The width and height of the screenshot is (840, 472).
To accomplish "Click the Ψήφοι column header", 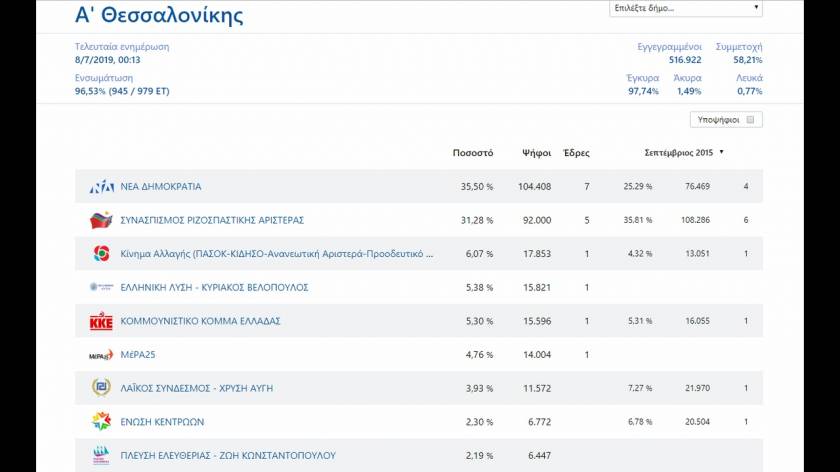I will tap(537, 153).
